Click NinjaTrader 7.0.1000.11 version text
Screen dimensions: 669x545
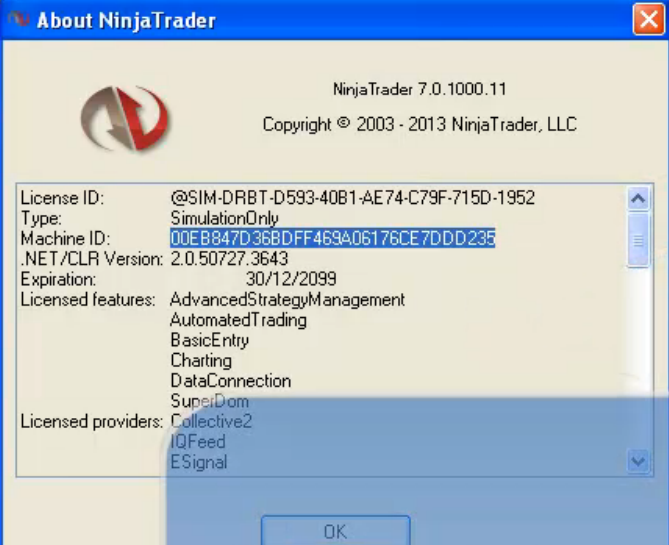419,89
